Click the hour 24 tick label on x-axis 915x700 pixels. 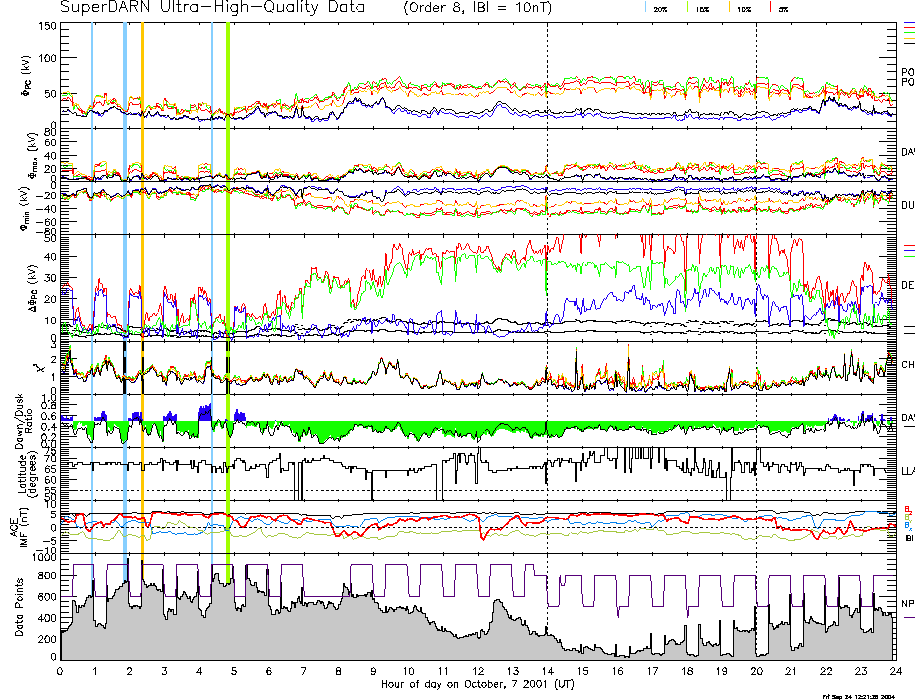(x=894, y=671)
